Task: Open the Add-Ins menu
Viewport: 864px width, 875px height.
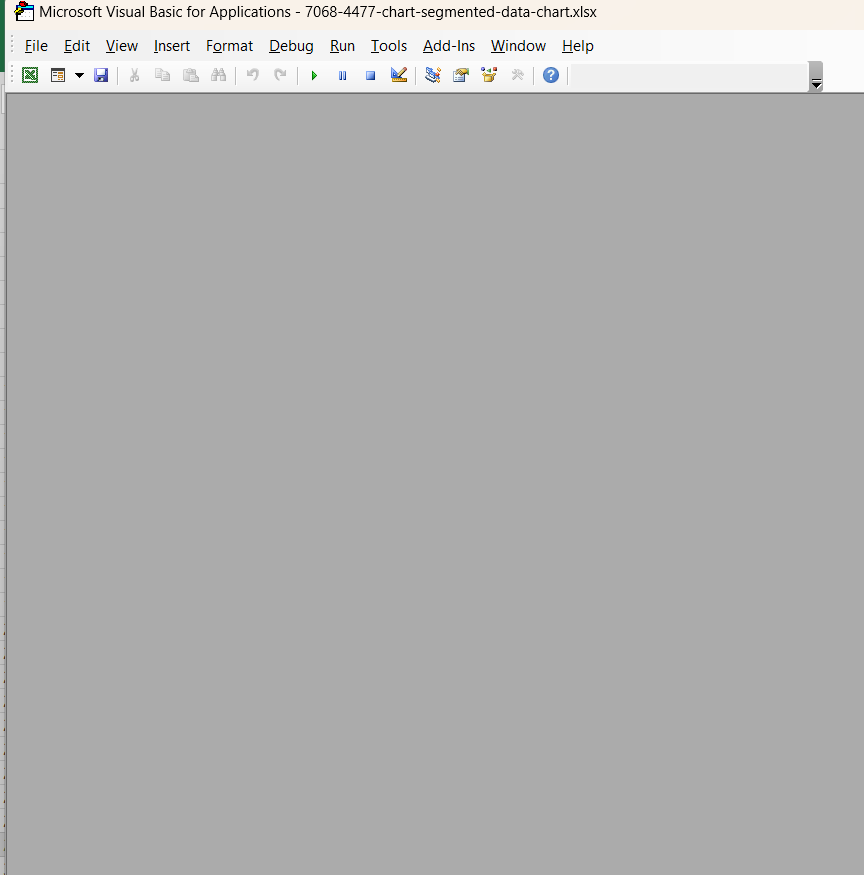Action: [x=449, y=46]
